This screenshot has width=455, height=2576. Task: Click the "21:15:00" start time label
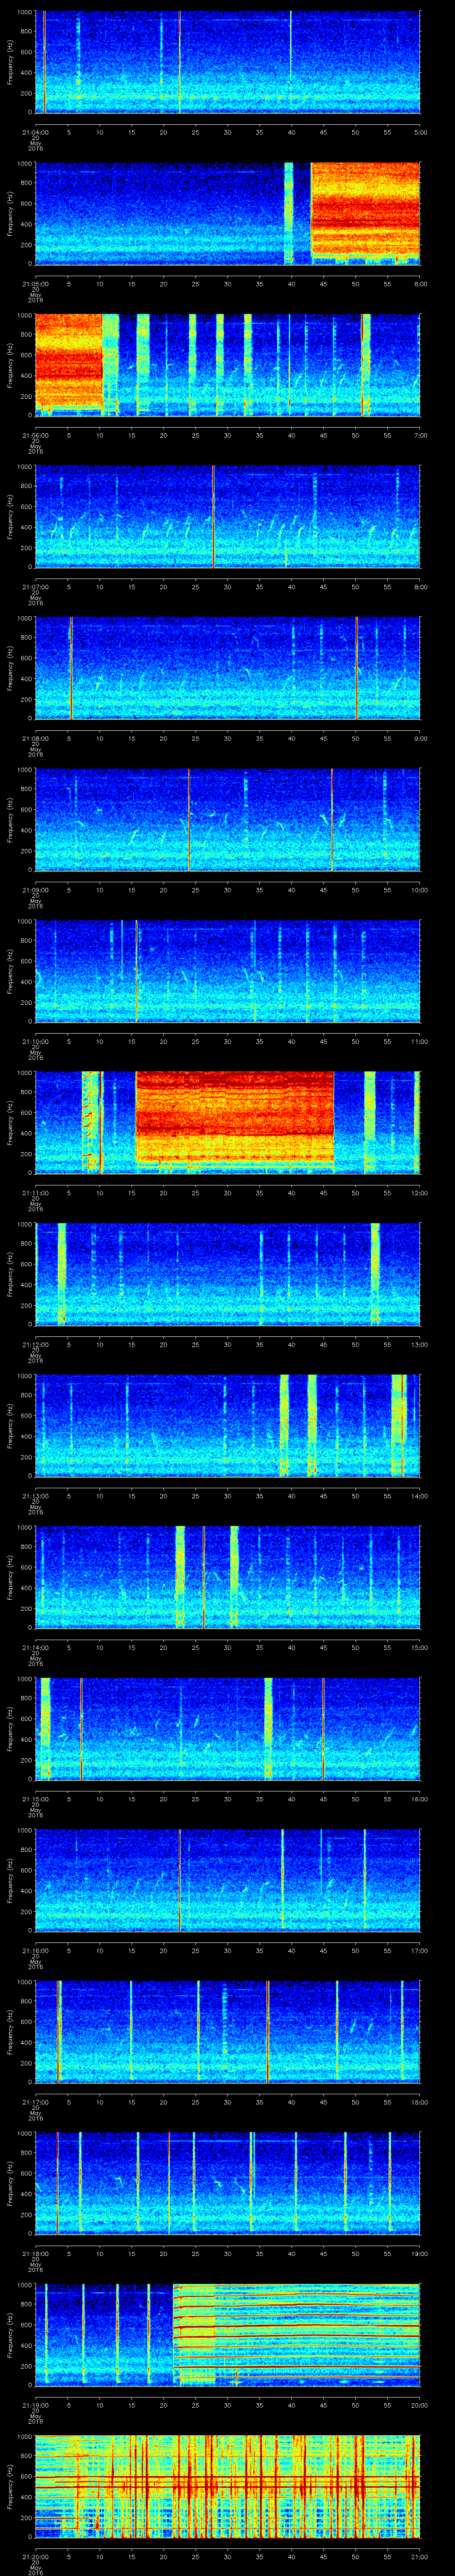tap(35, 1799)
